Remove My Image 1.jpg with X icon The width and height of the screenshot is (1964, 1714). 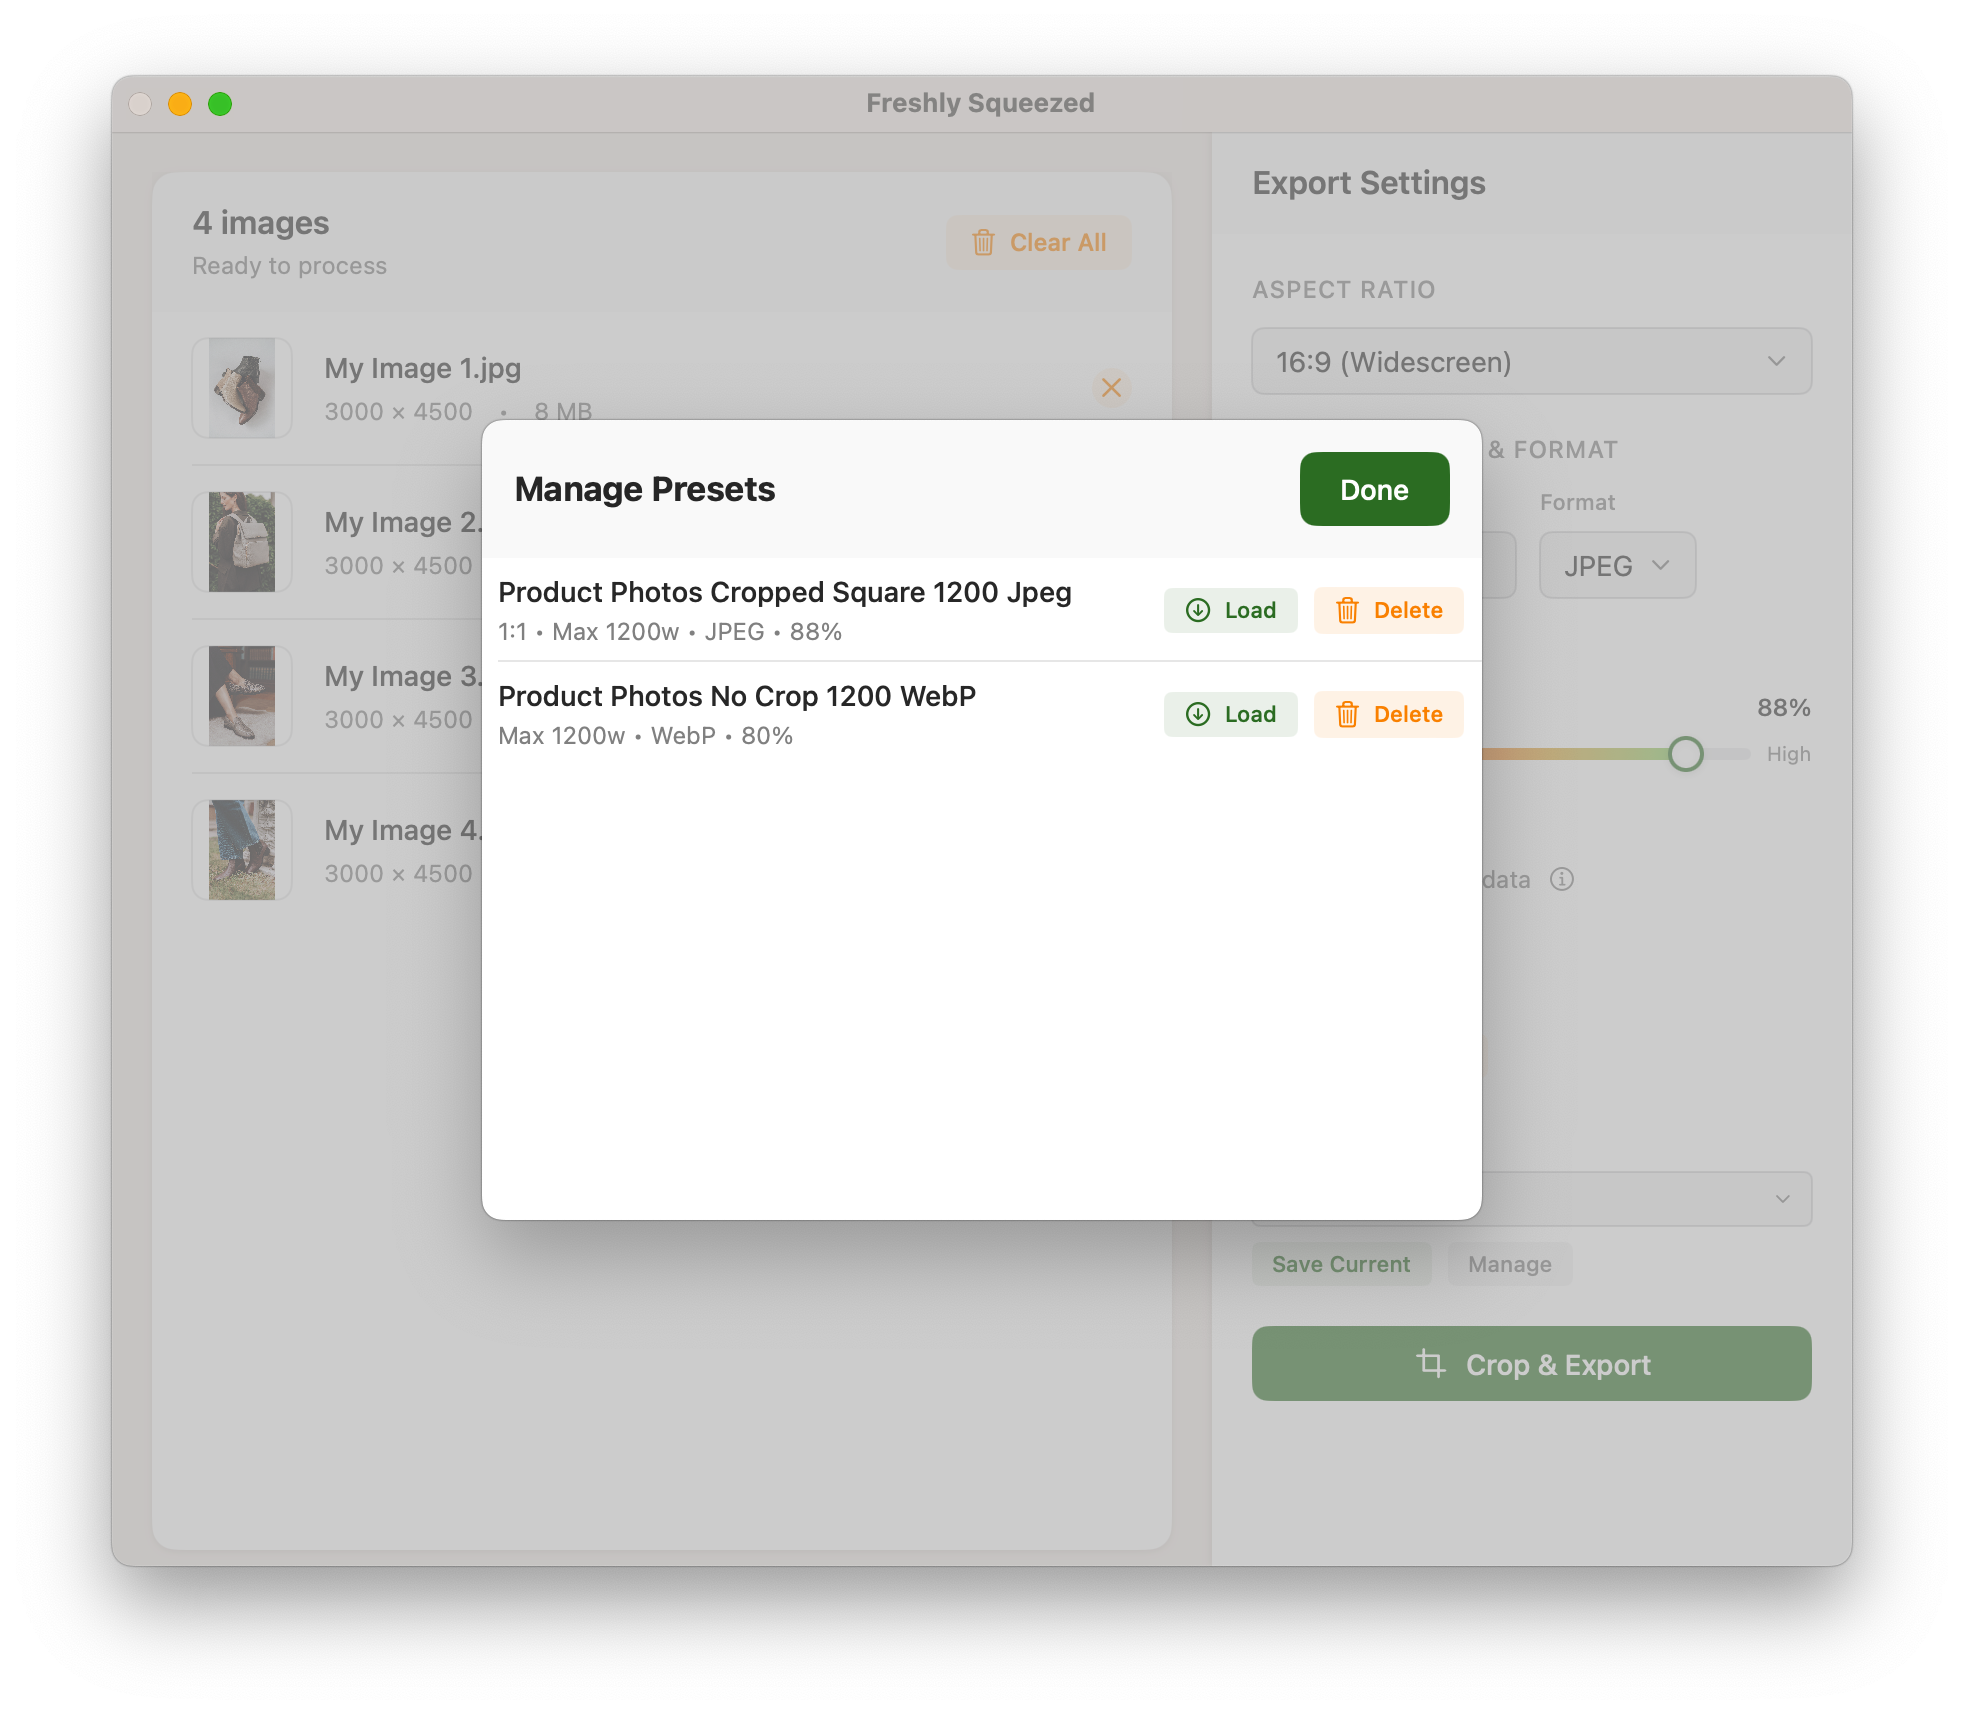pyautogui.click(x=1111, y=387)
